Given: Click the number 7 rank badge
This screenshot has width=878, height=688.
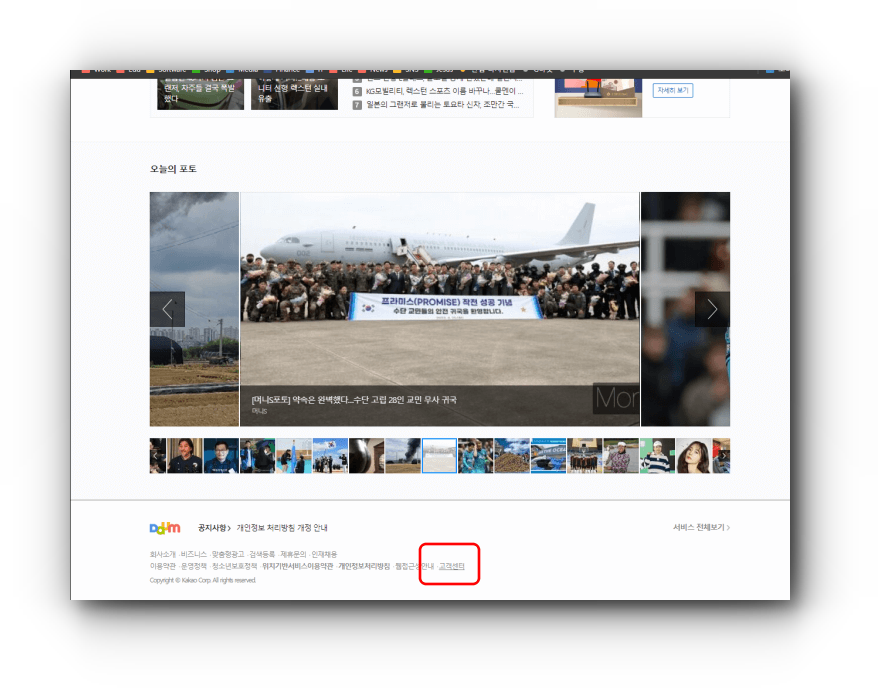Looking at the screenshot, I should pos(357,105).
